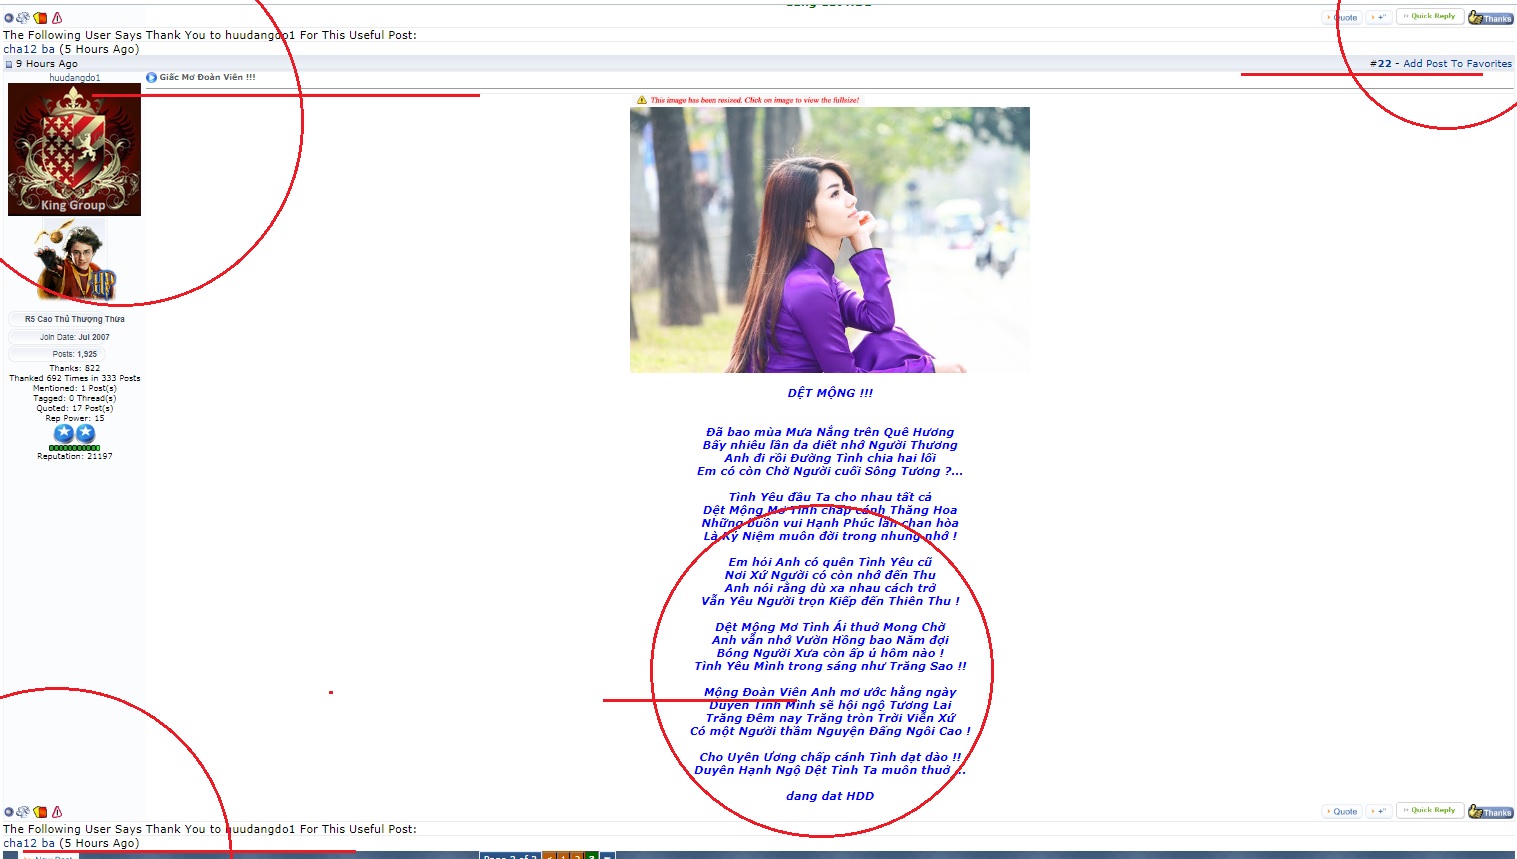The height and width of the screenshot is (859, 1517).
Task: Click the report post warning triangle icon below the poem
Action: click(57, 812)
